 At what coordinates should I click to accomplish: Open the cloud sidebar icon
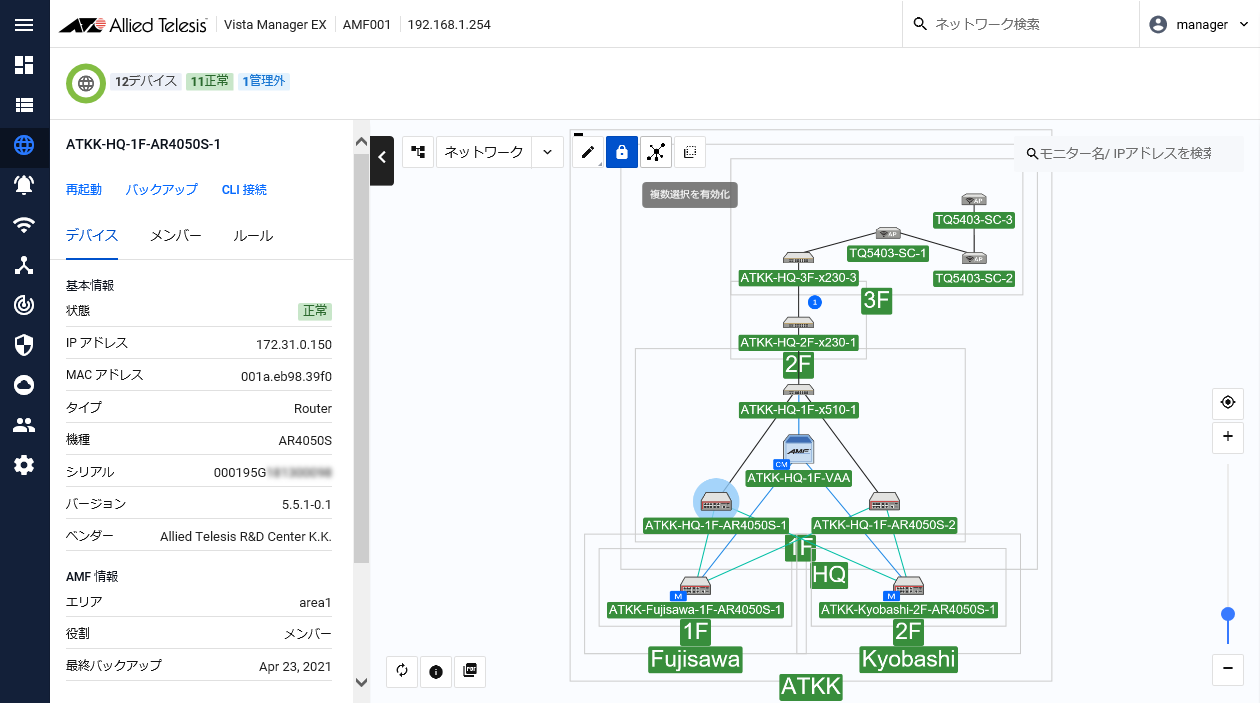(x=24, y=385)
